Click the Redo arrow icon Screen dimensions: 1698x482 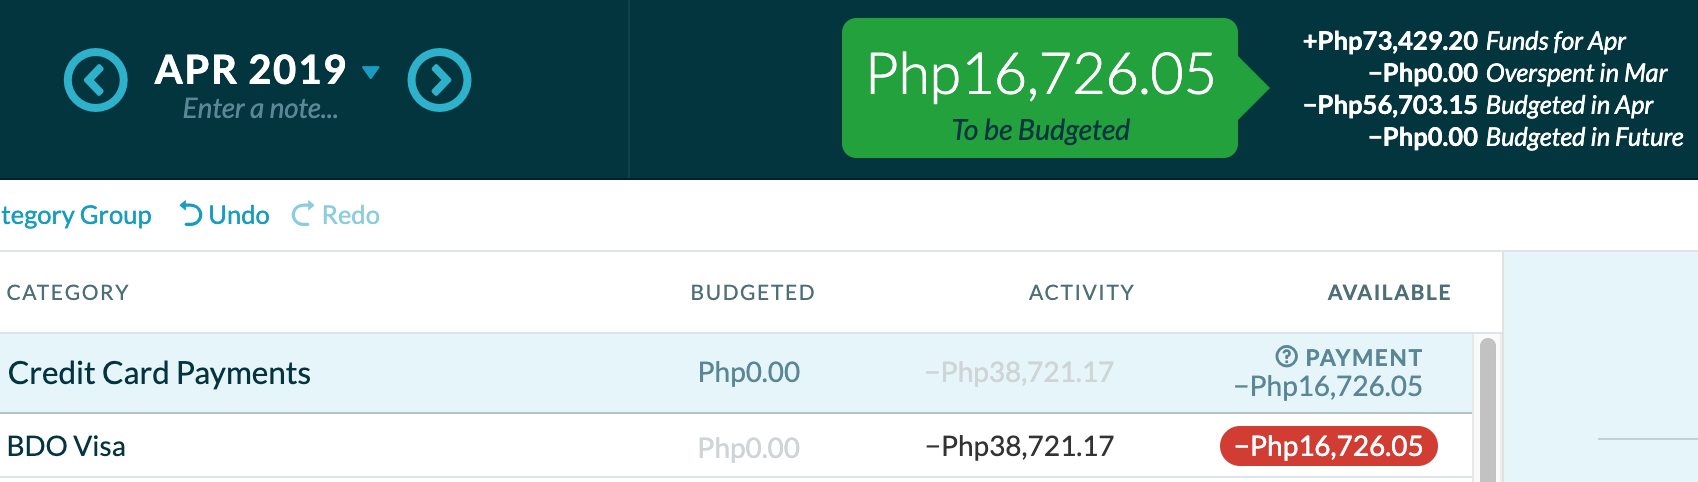click(302, 214)
